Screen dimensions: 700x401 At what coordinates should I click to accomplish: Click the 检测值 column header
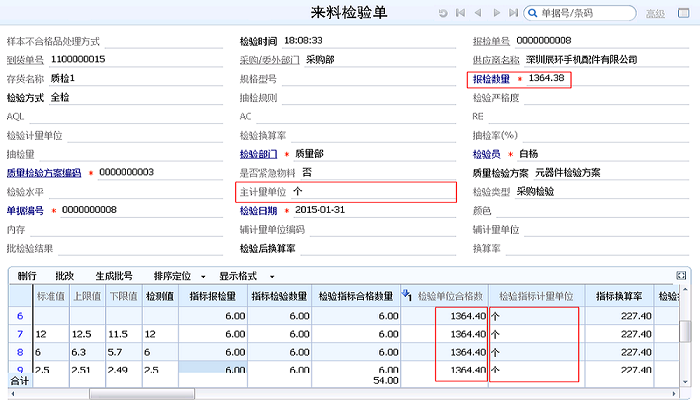click(160, 296)
